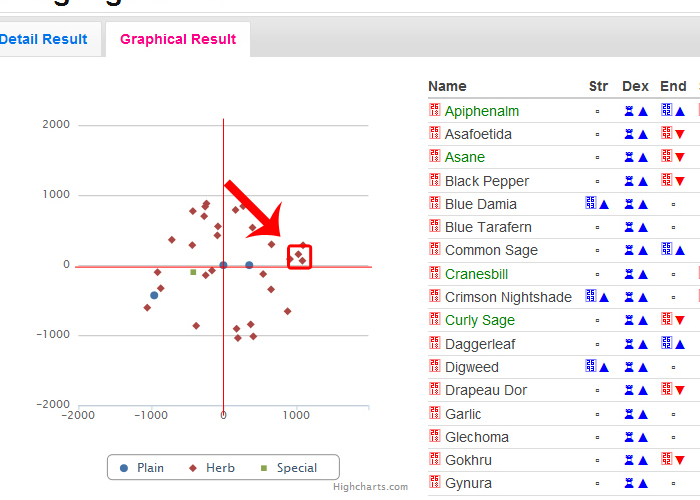The width and height of the screenshot is (700, 500).
Task: Switch to the Detail Result tab
Action: coord(44,40)
